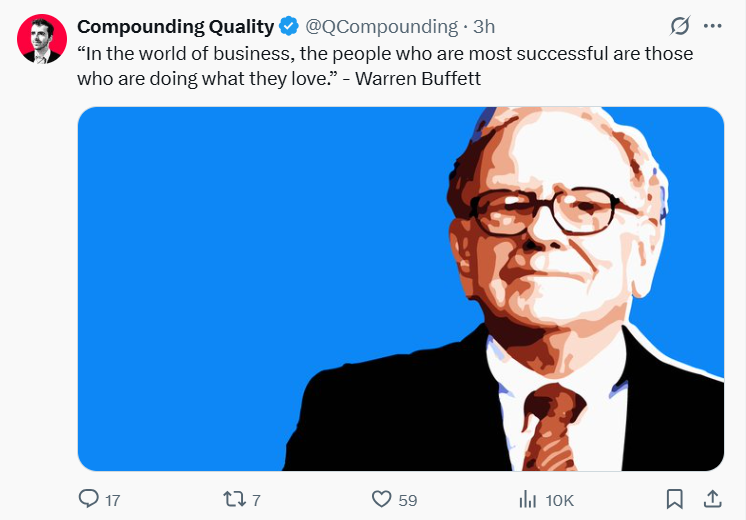Click the like count 59

point(408,500)
